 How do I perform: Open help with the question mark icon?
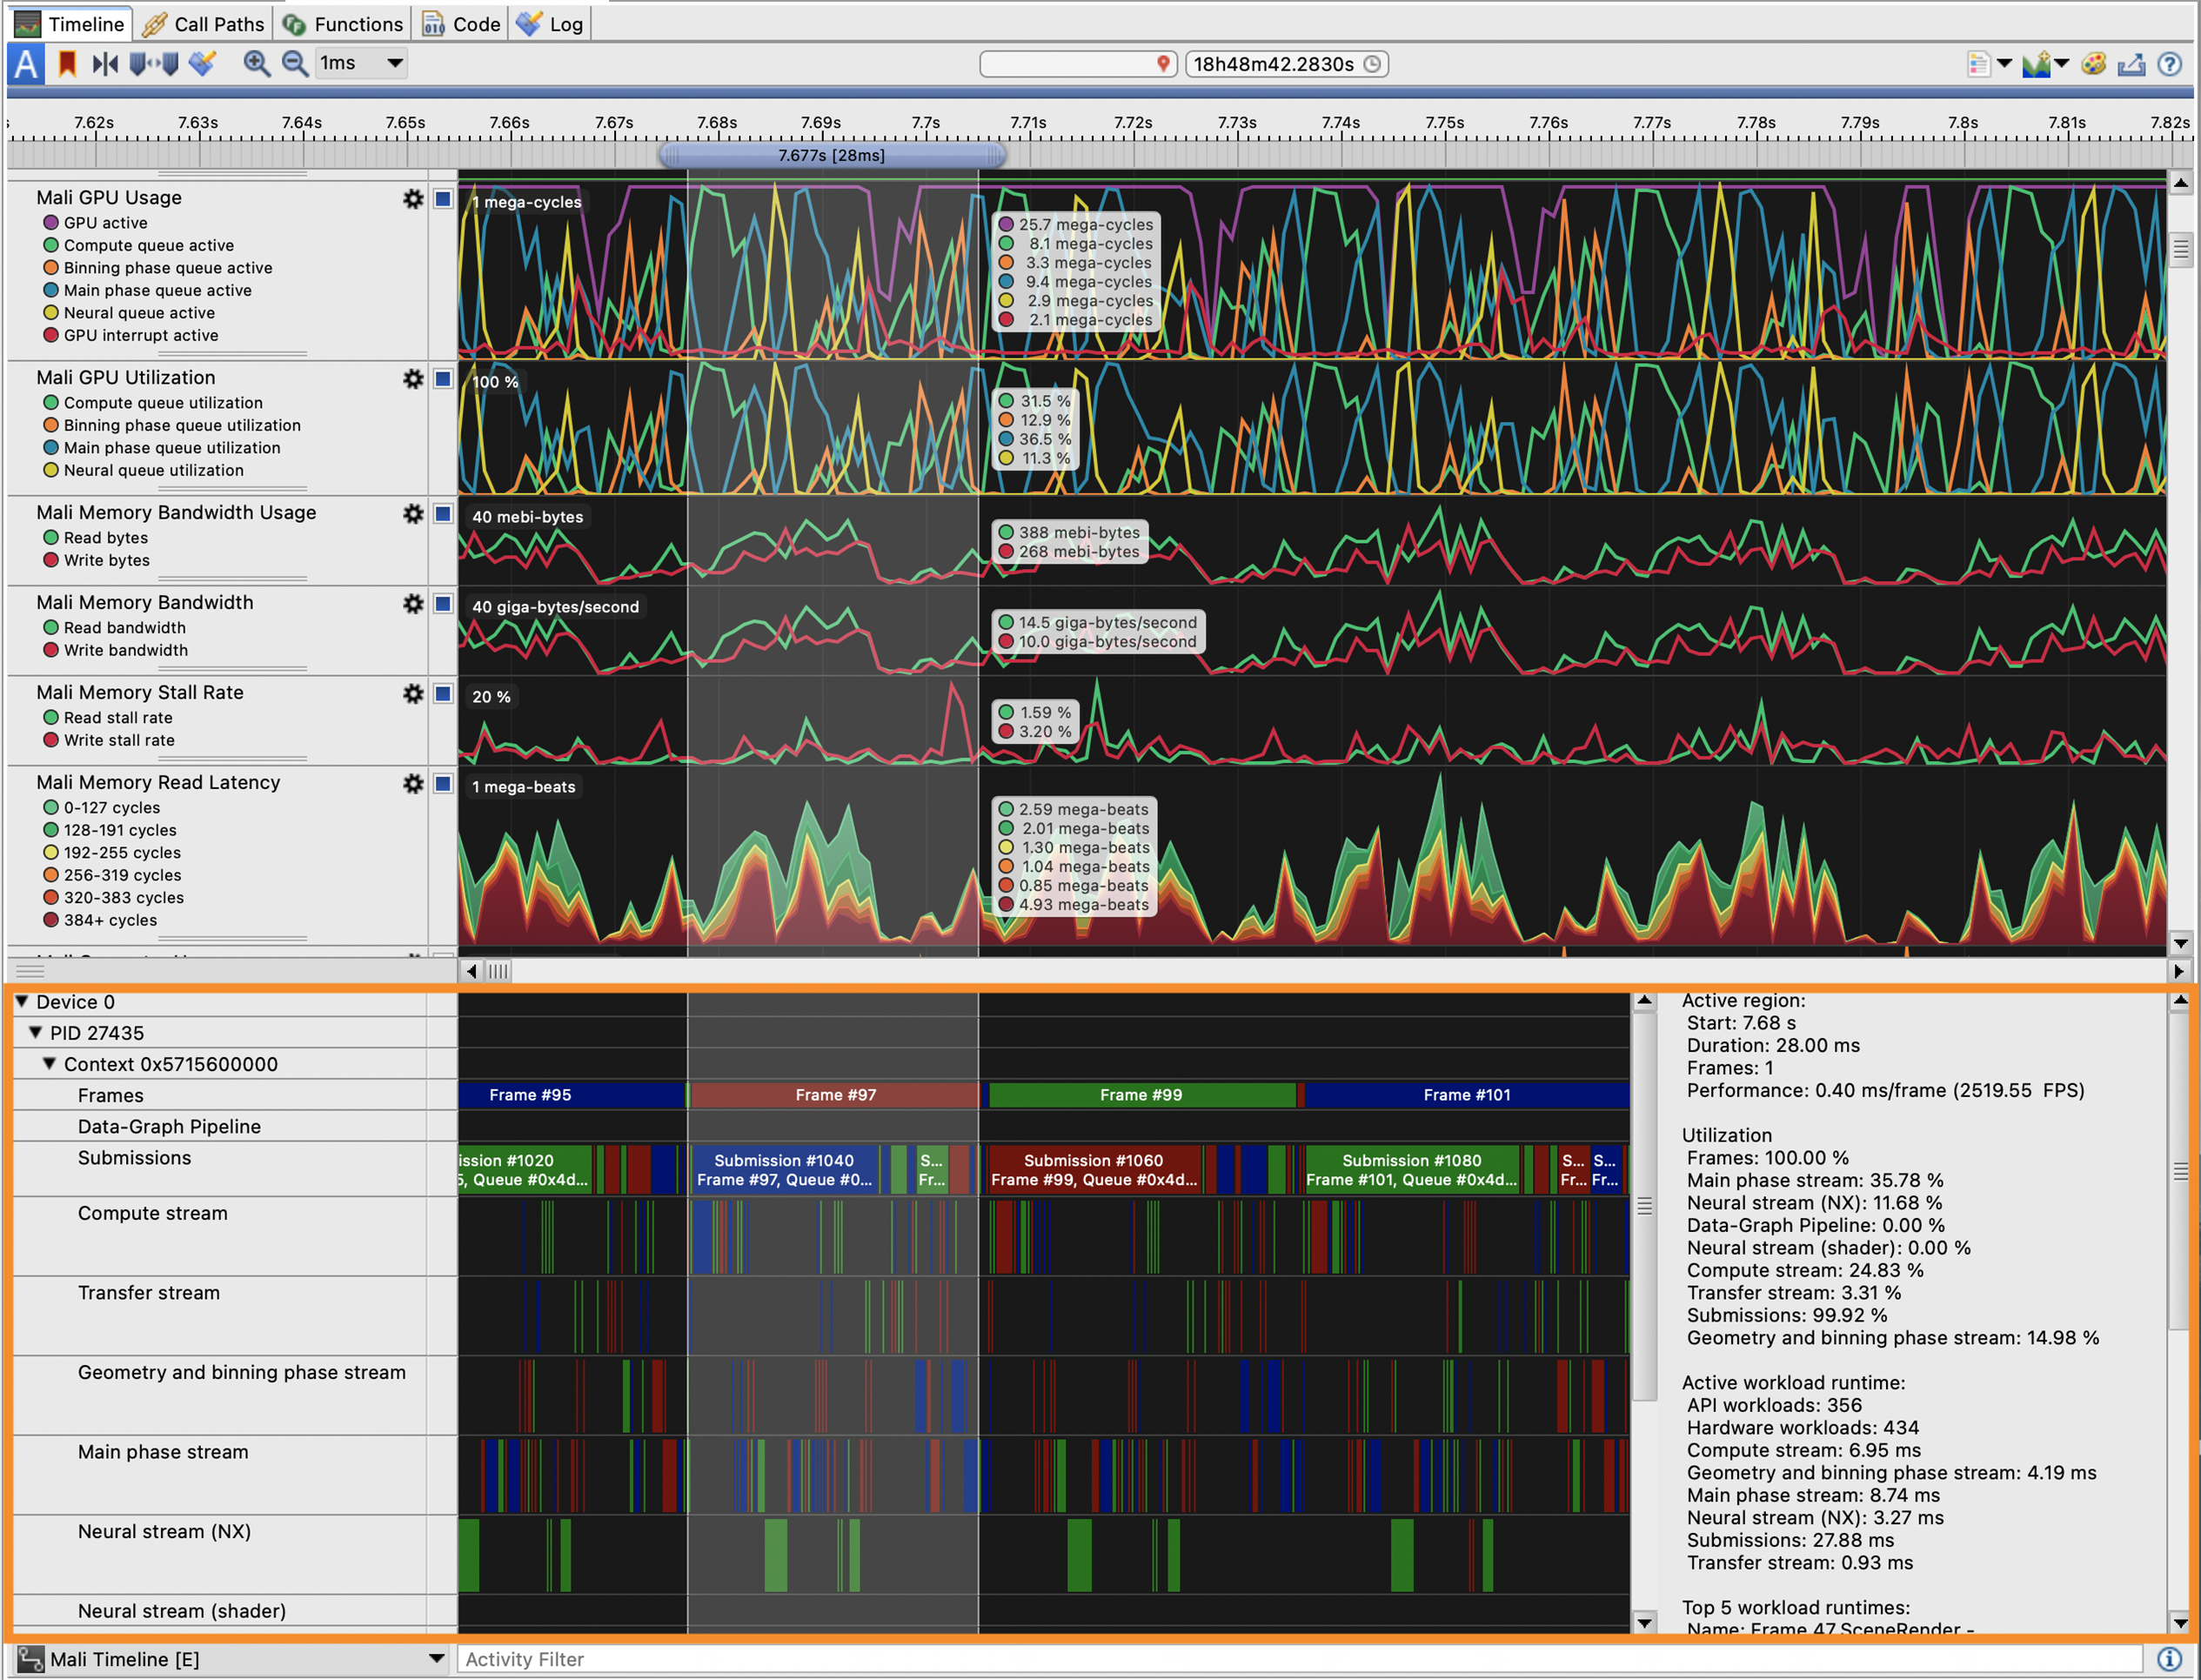[2169, 64]
